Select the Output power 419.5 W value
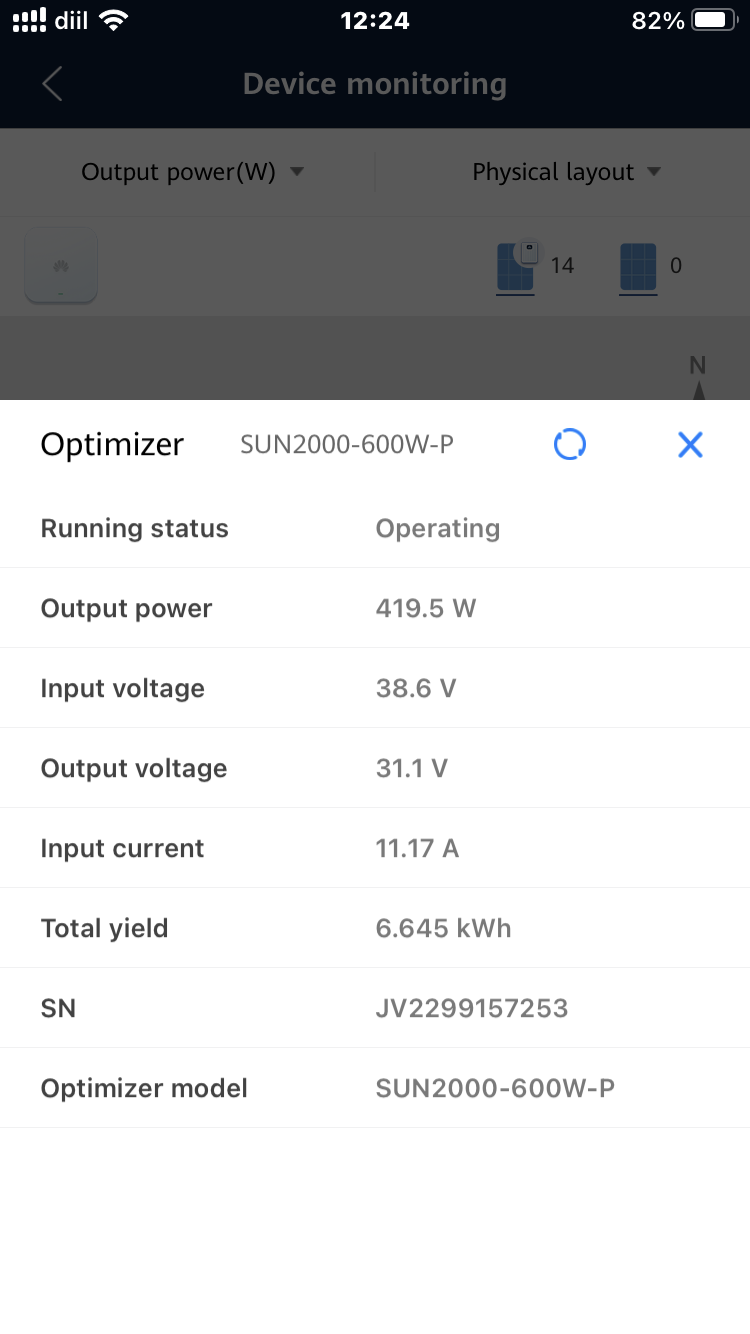This screenshot has height=1334, width=750. 425,608
